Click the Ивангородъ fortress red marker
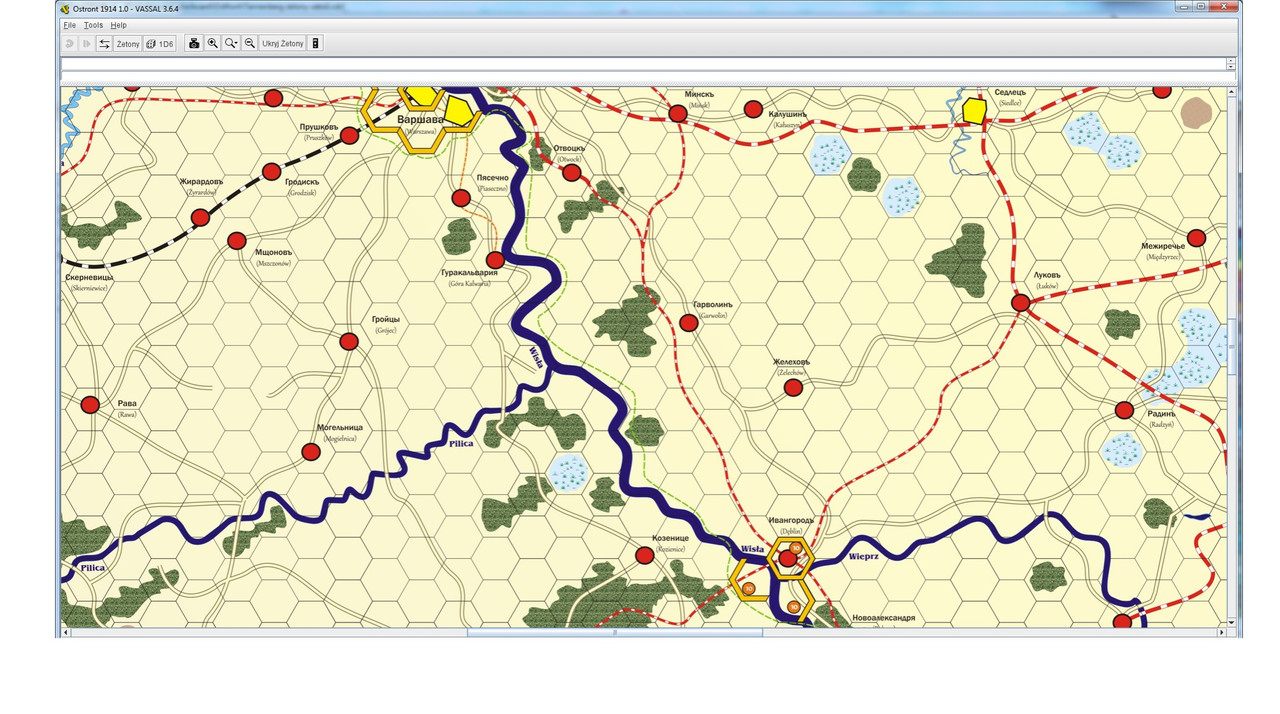 pos(788,559)
